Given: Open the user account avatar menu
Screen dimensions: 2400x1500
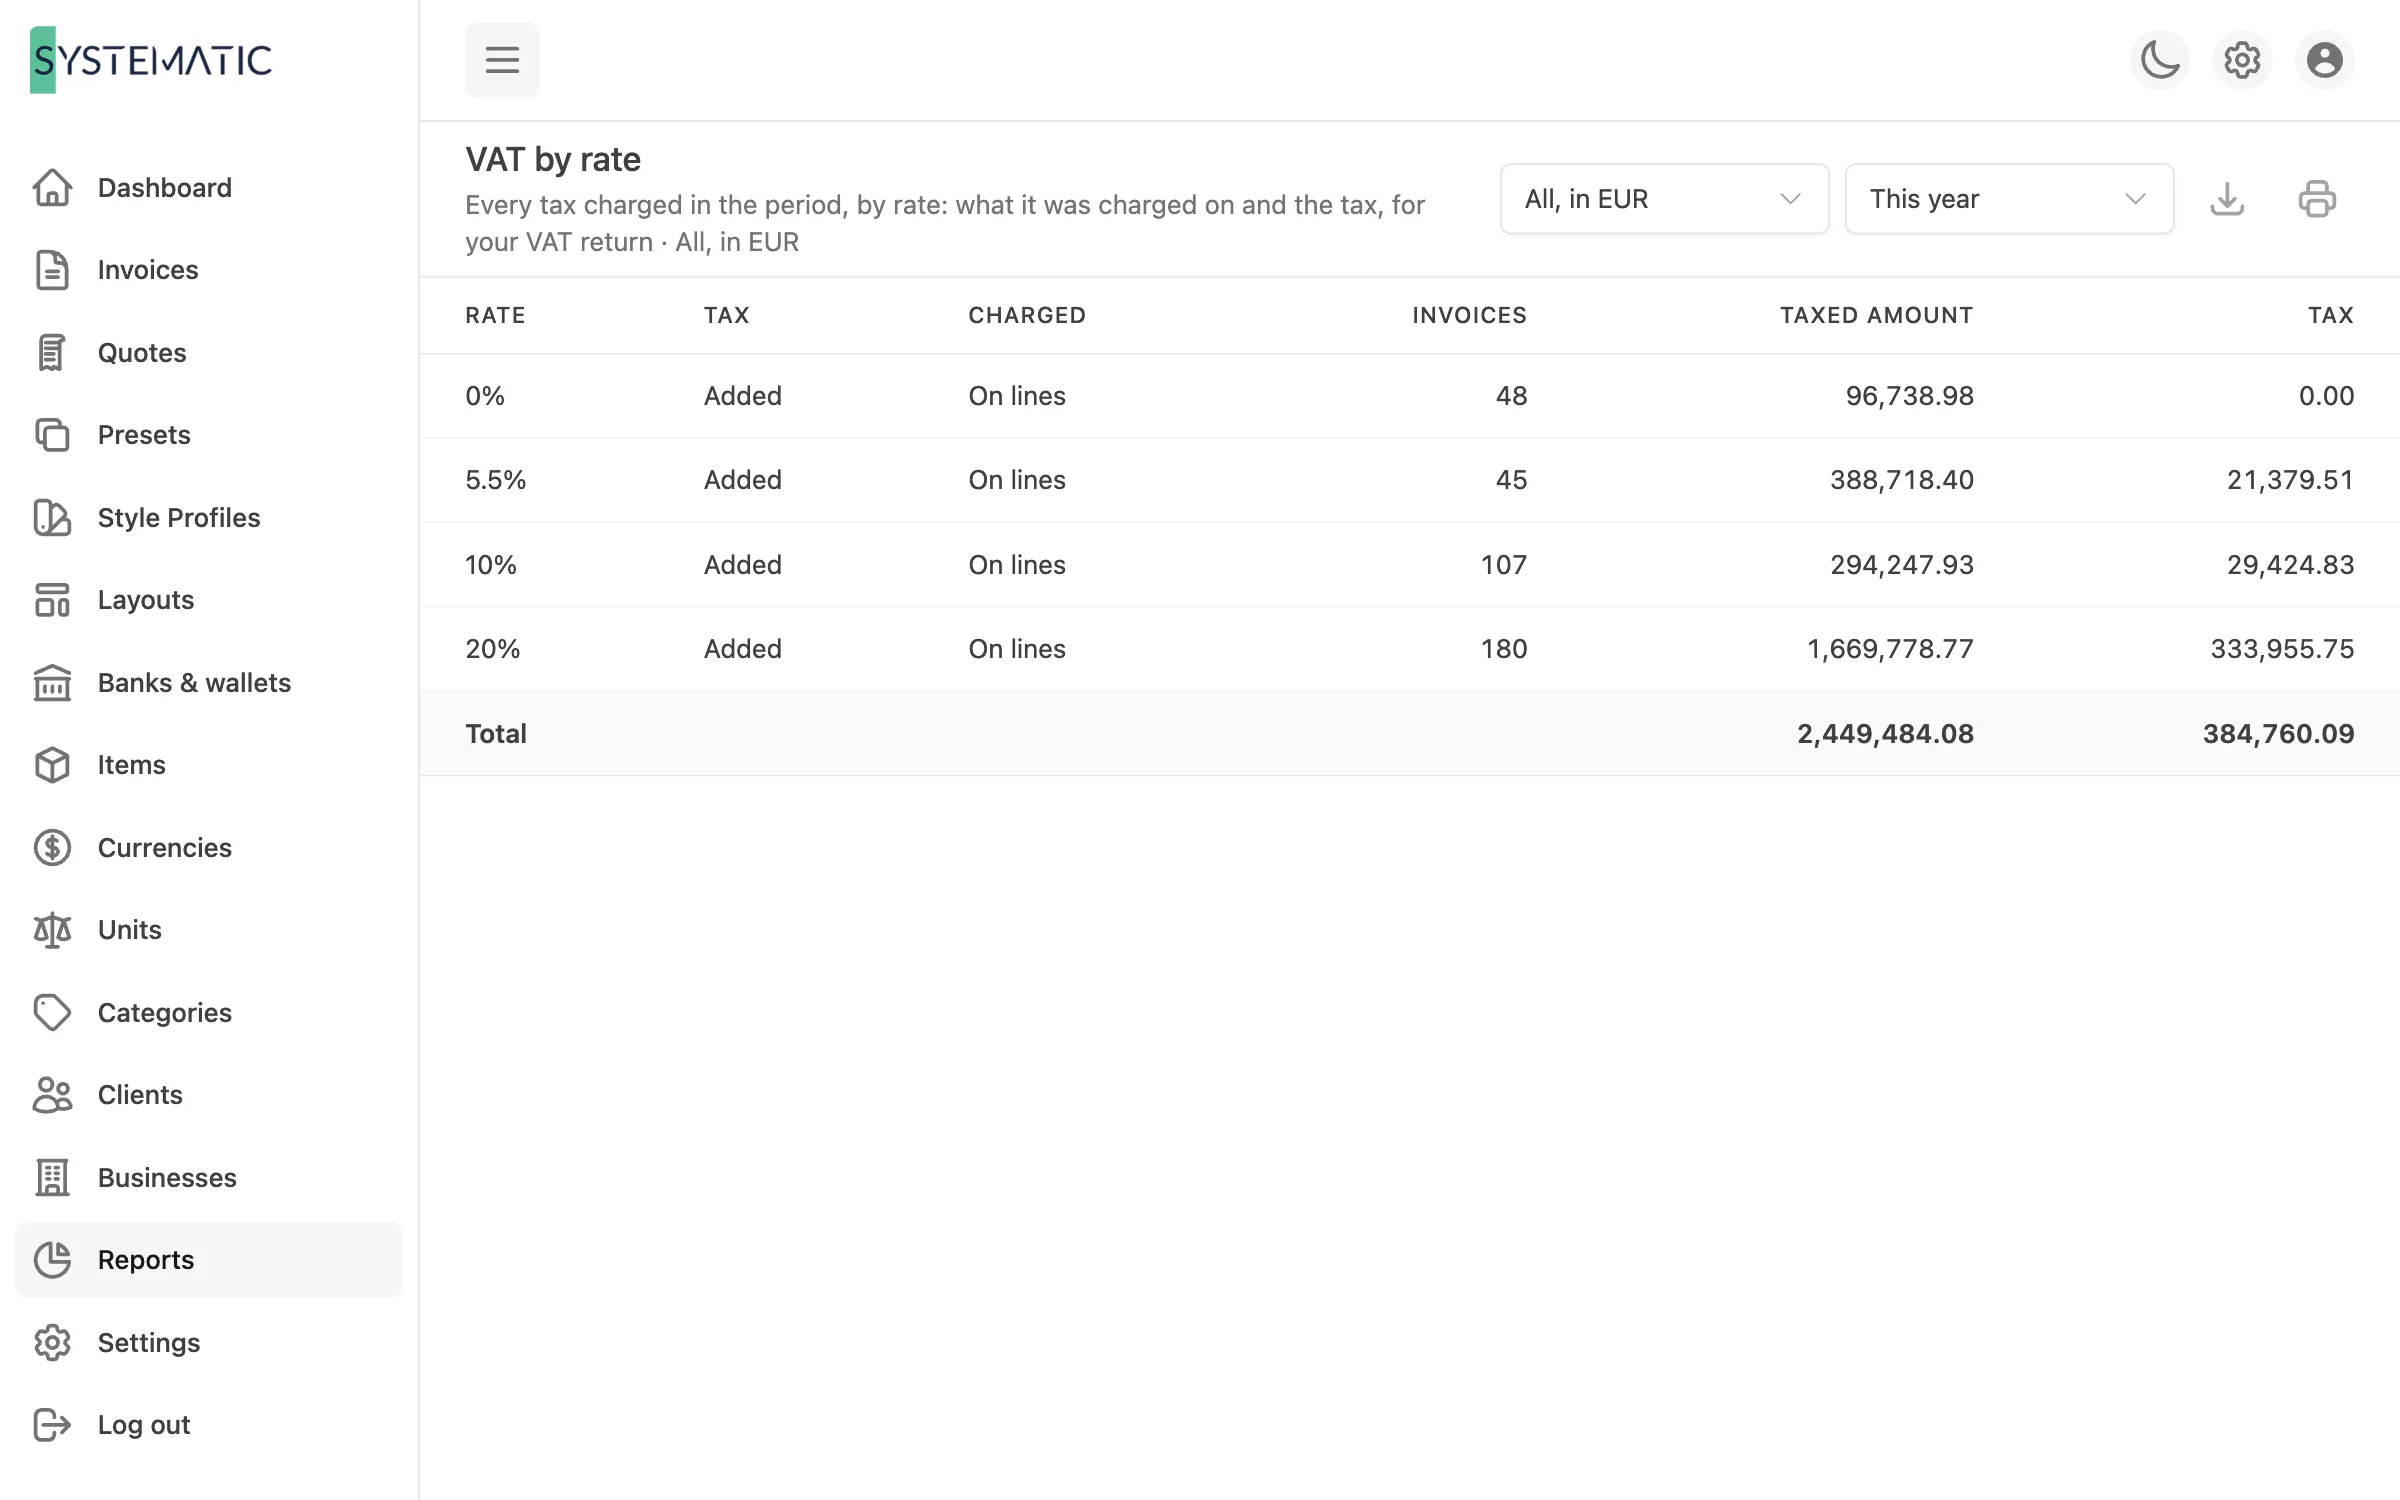Looking at the screenshot, I should coord(2324,60).
